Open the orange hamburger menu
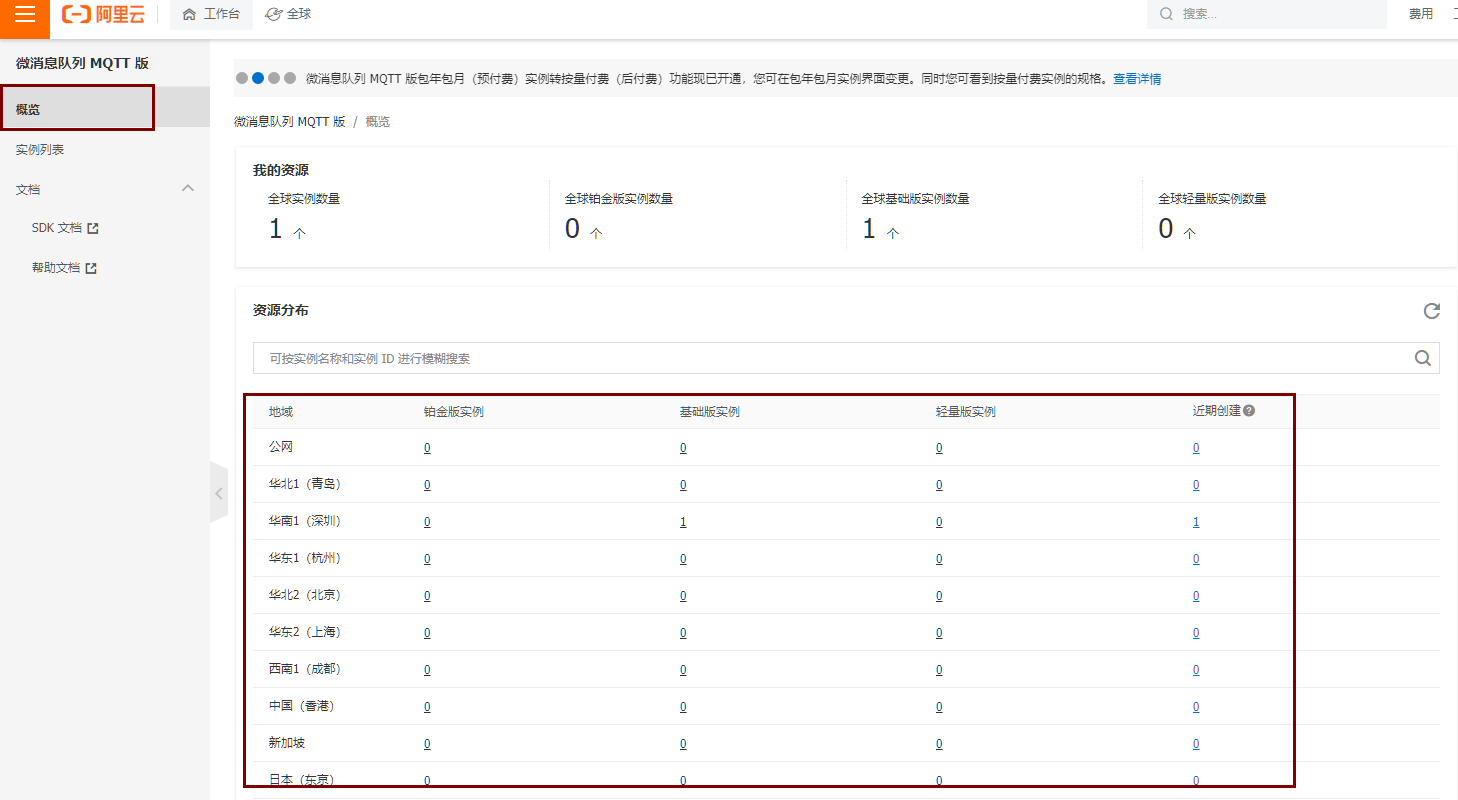 tap(25, 15)
